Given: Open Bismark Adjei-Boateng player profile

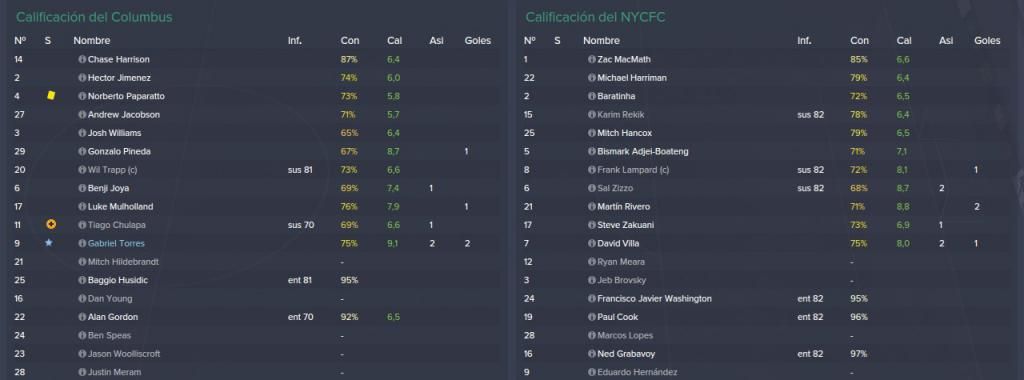Looking at the screenshot, I should (643, 151).
